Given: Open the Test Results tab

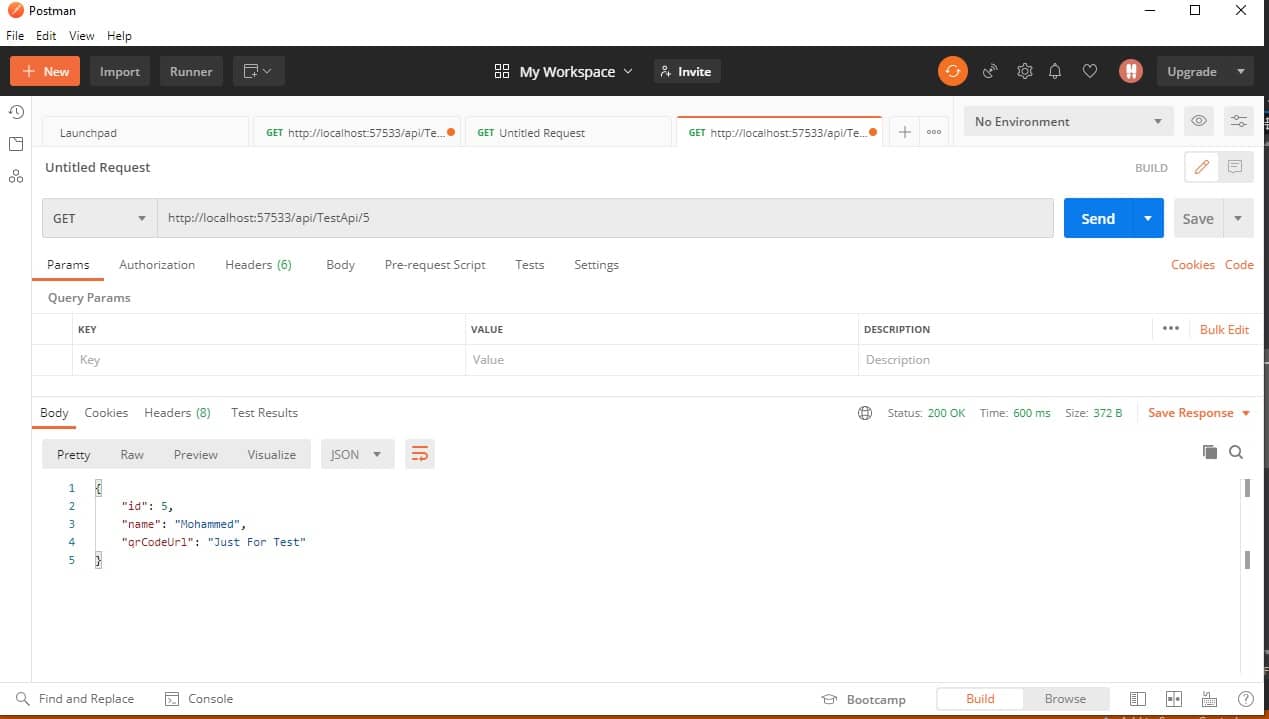Looking at the screenshot, I should (264, 412).
